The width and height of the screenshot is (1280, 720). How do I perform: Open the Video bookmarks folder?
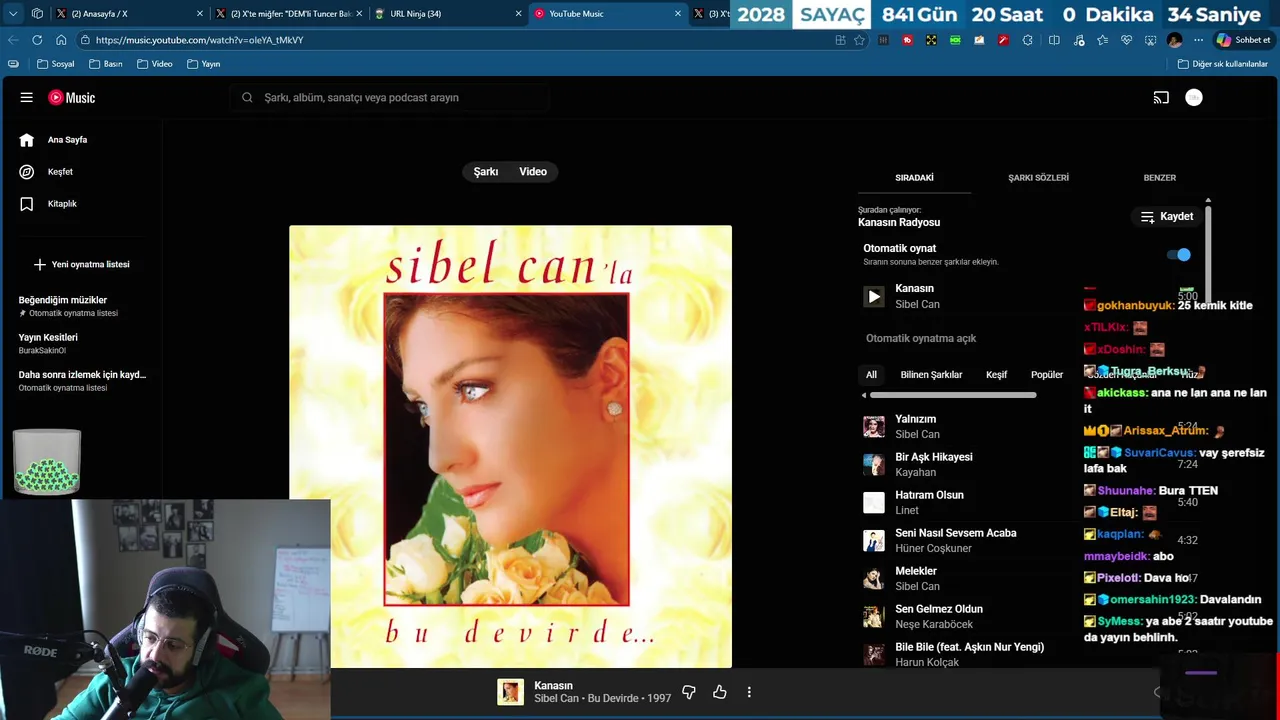(154, 64)
